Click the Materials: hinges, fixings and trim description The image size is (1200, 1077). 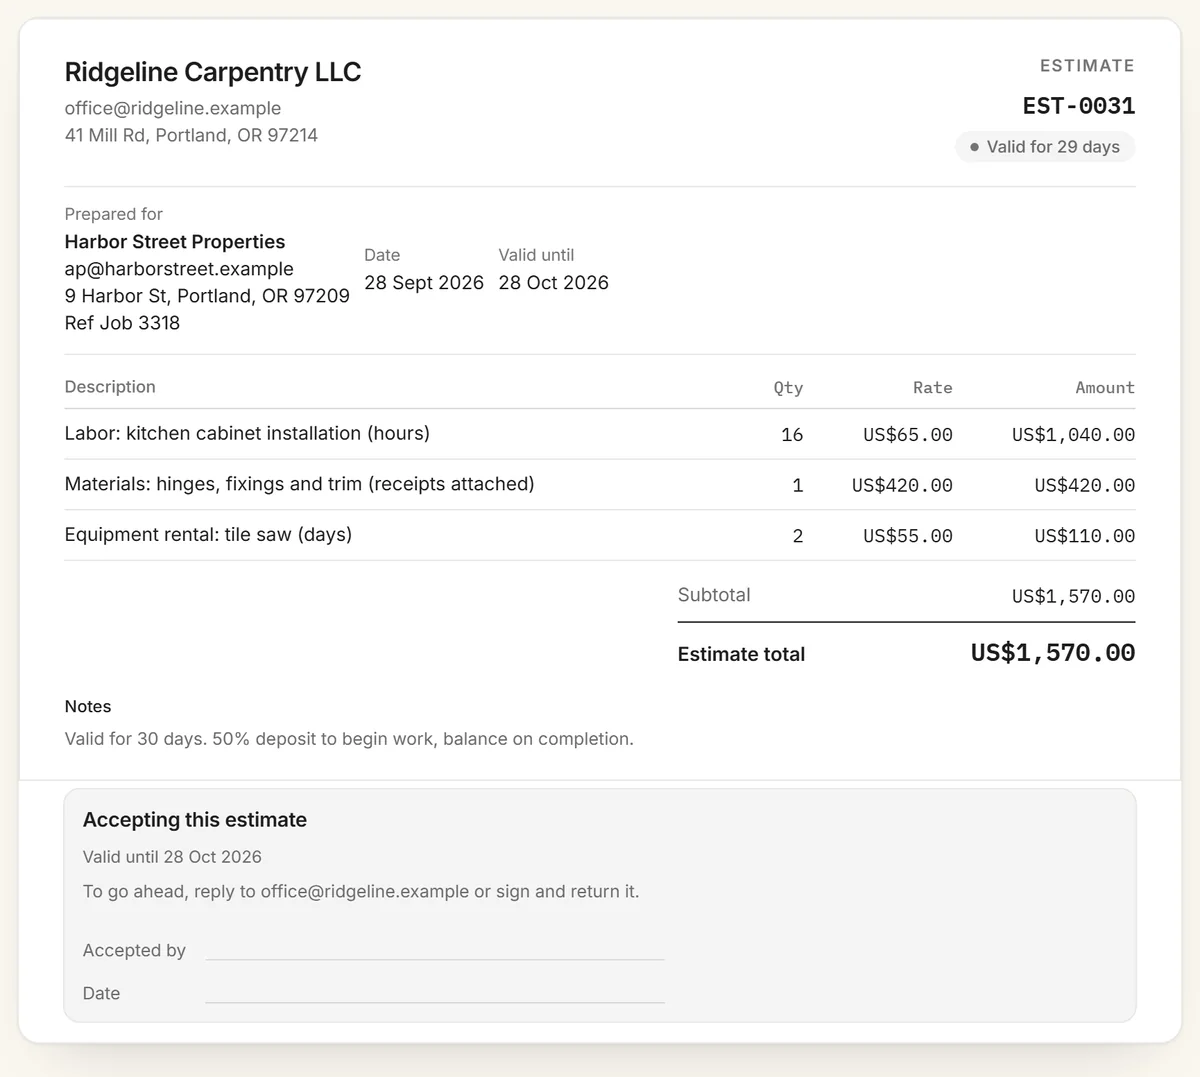click(x=300, y=484)
